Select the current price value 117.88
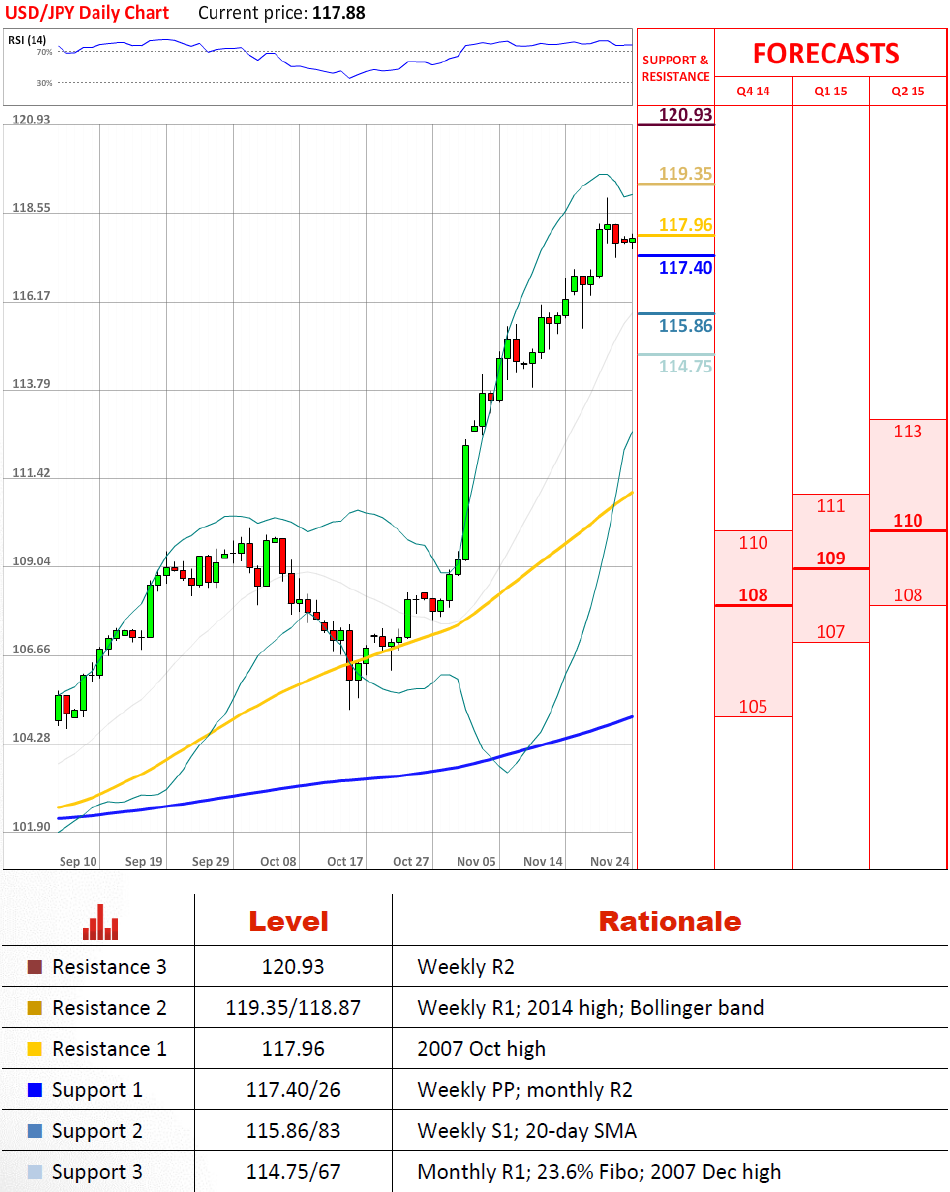Image resolution: width=950 pixels, height=1192 pixels. tap(339, 13)
